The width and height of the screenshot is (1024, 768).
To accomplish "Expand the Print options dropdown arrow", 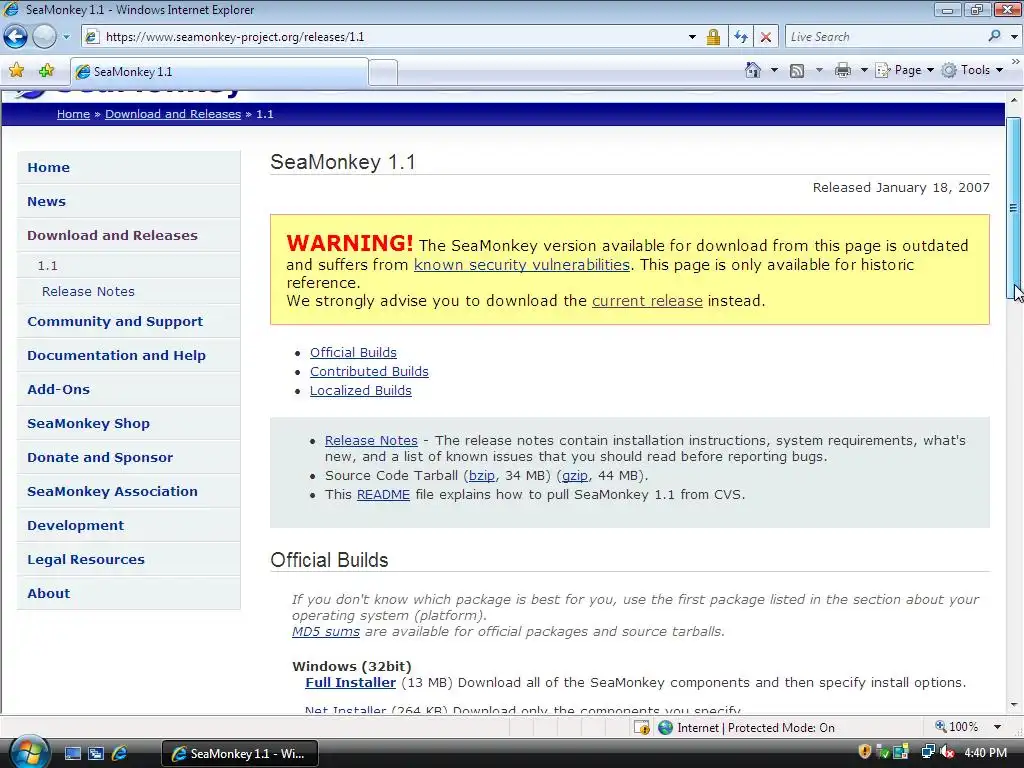I will [x=864, y=70].
